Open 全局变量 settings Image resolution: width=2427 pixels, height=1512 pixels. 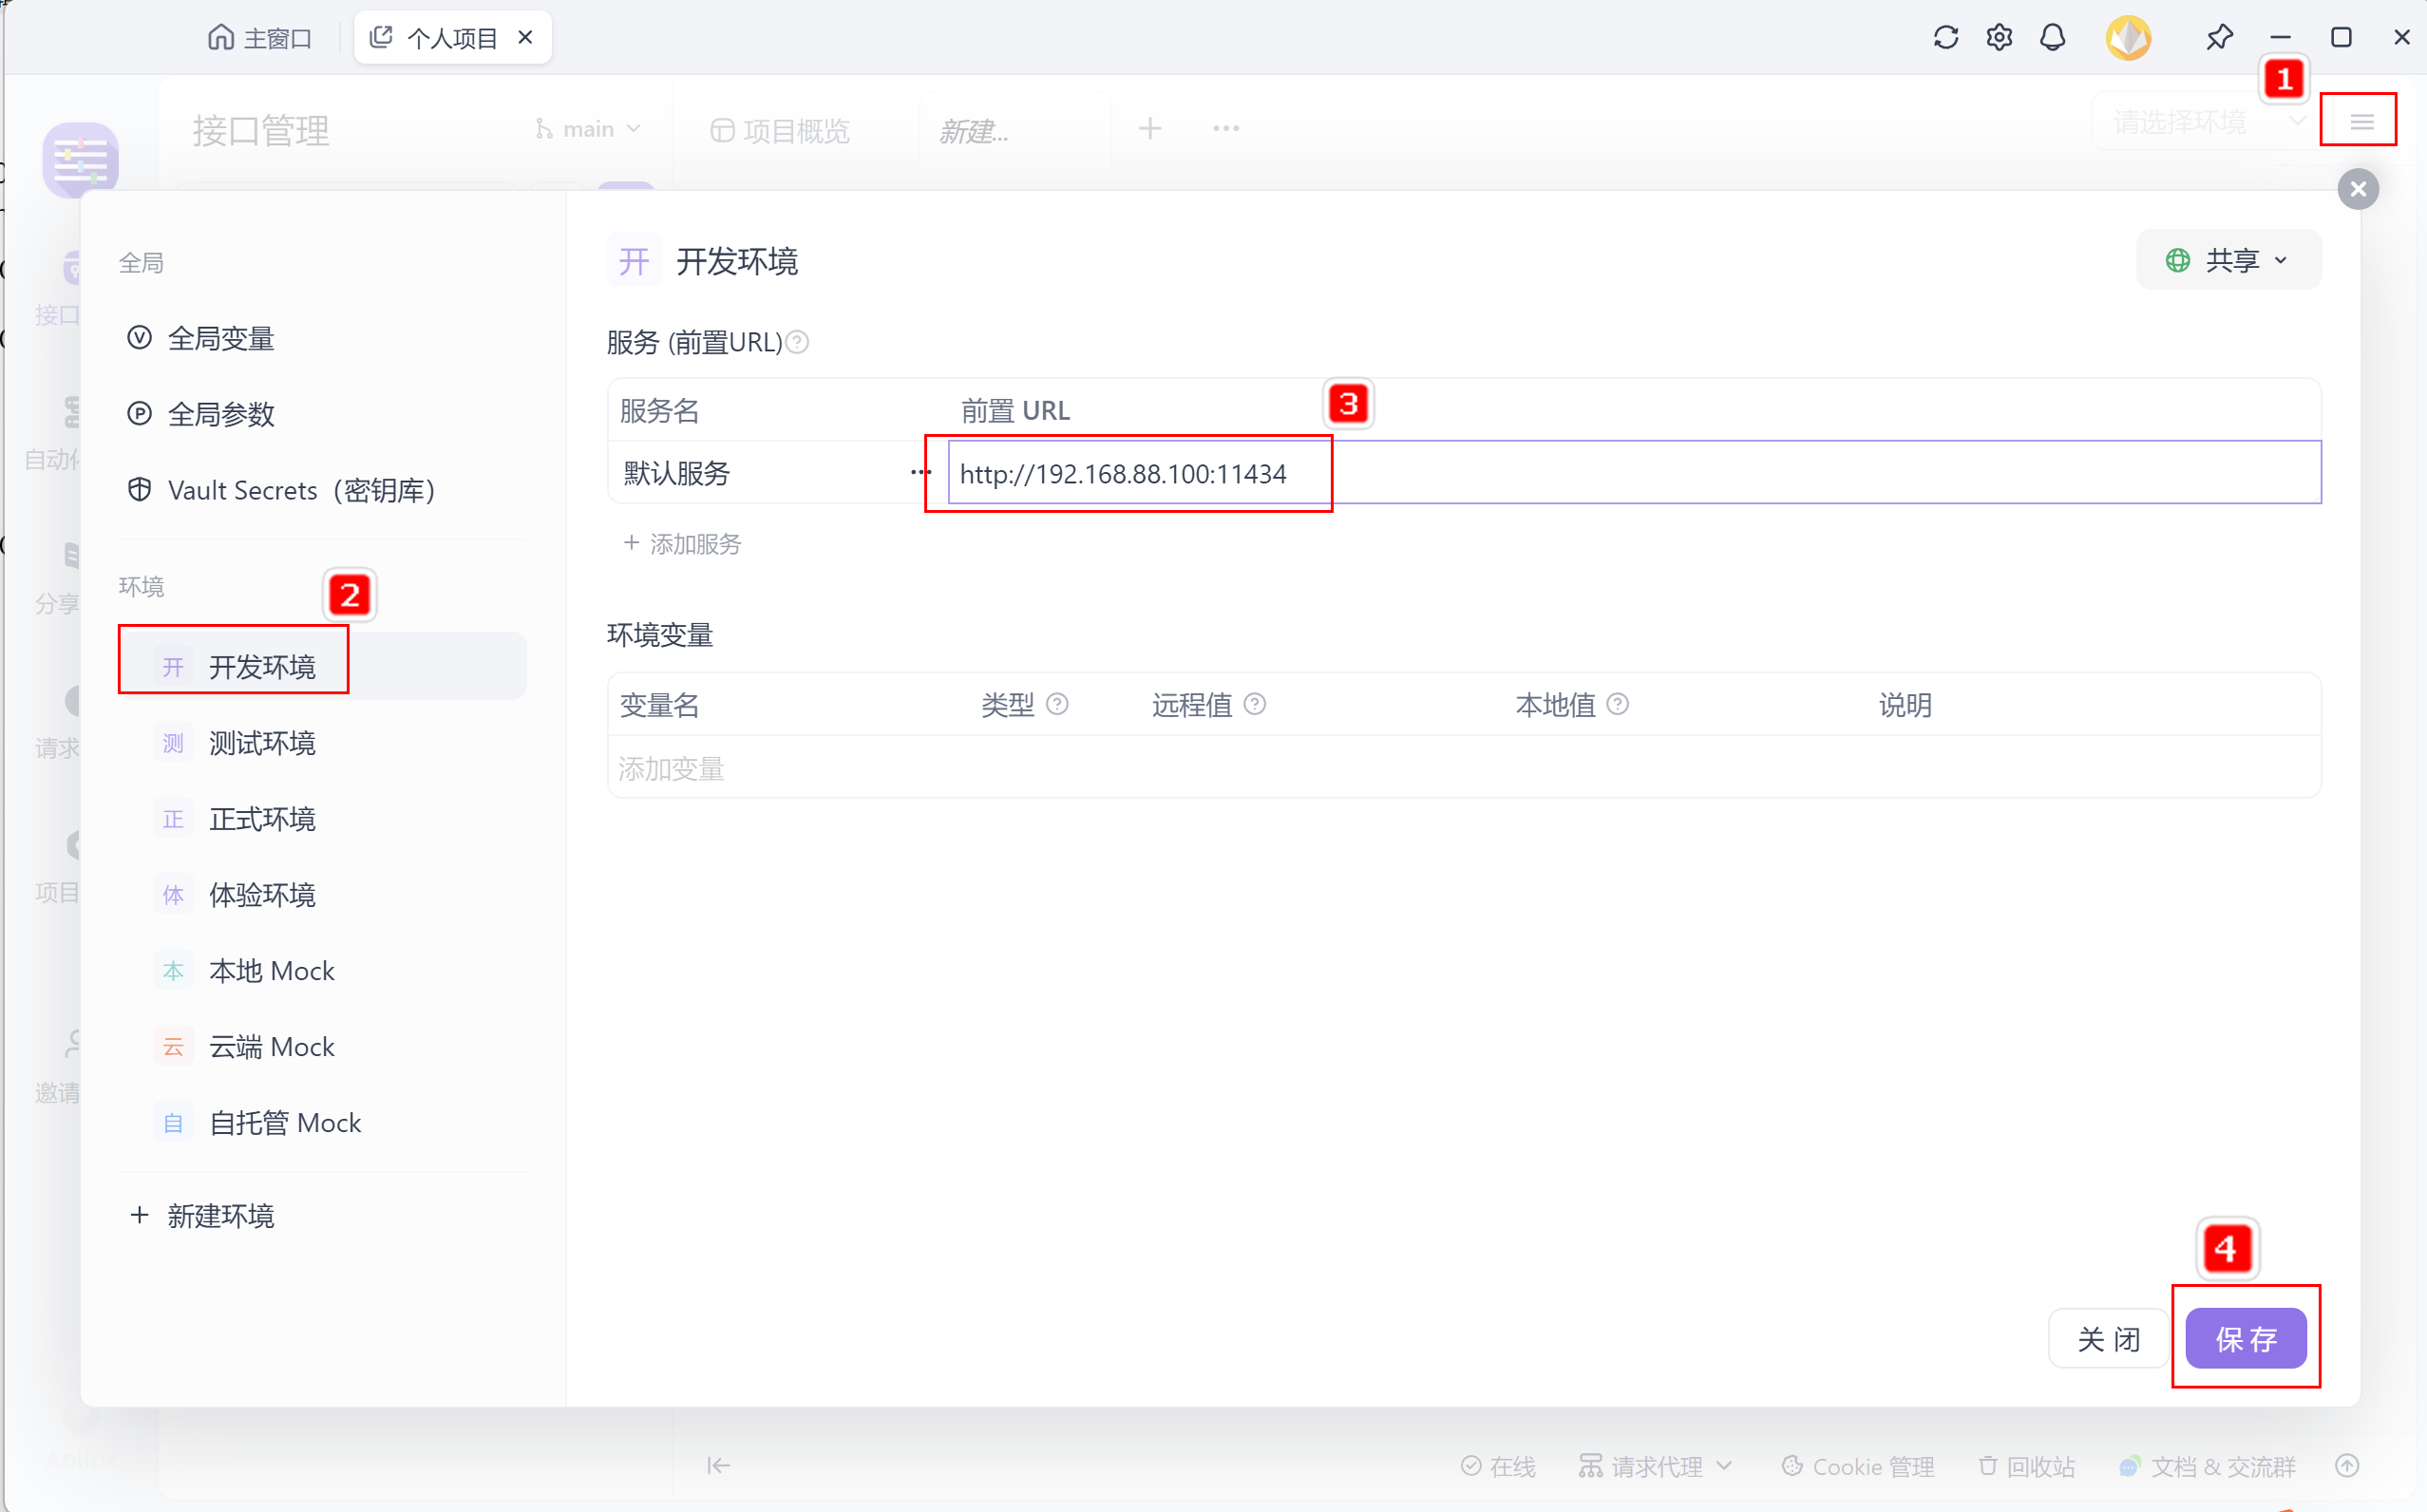click(x=220, y=339)
